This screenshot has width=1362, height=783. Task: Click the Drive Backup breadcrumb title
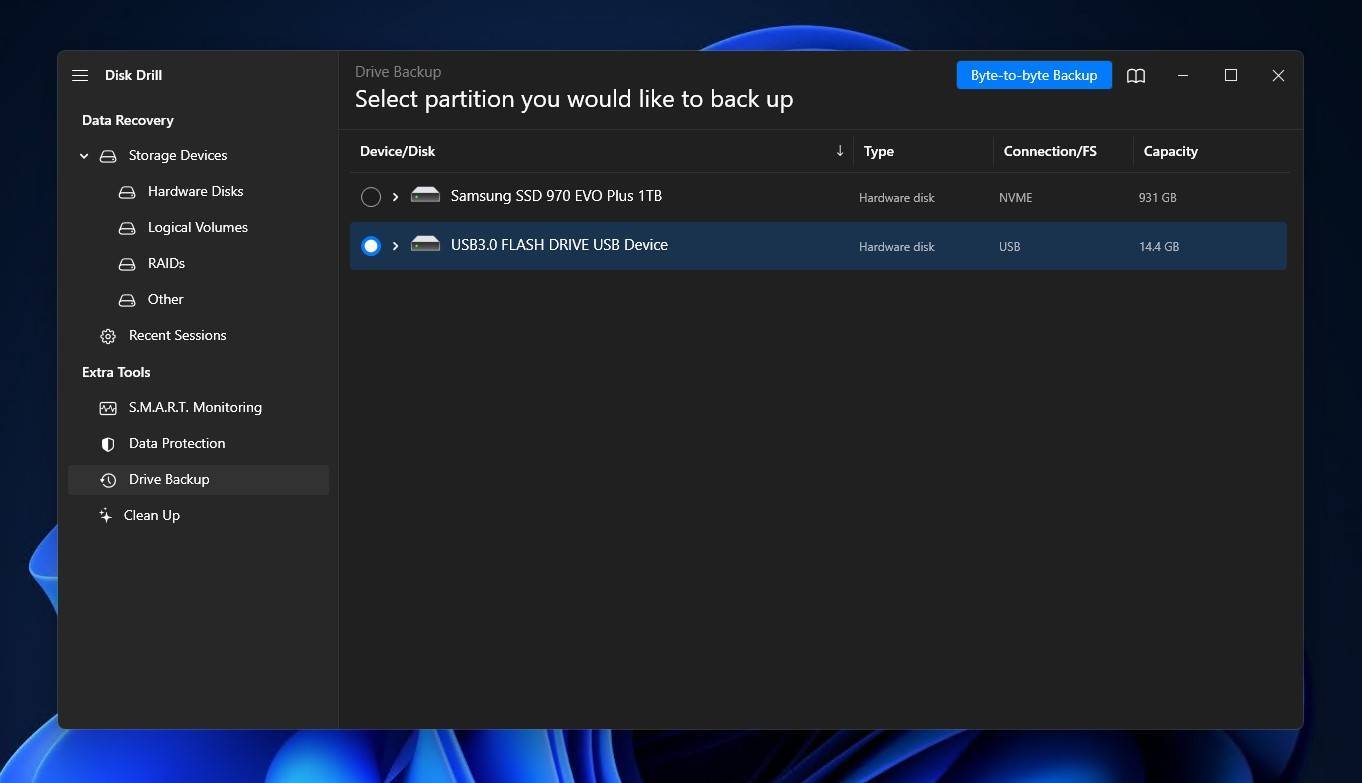[x=398, y=72]
